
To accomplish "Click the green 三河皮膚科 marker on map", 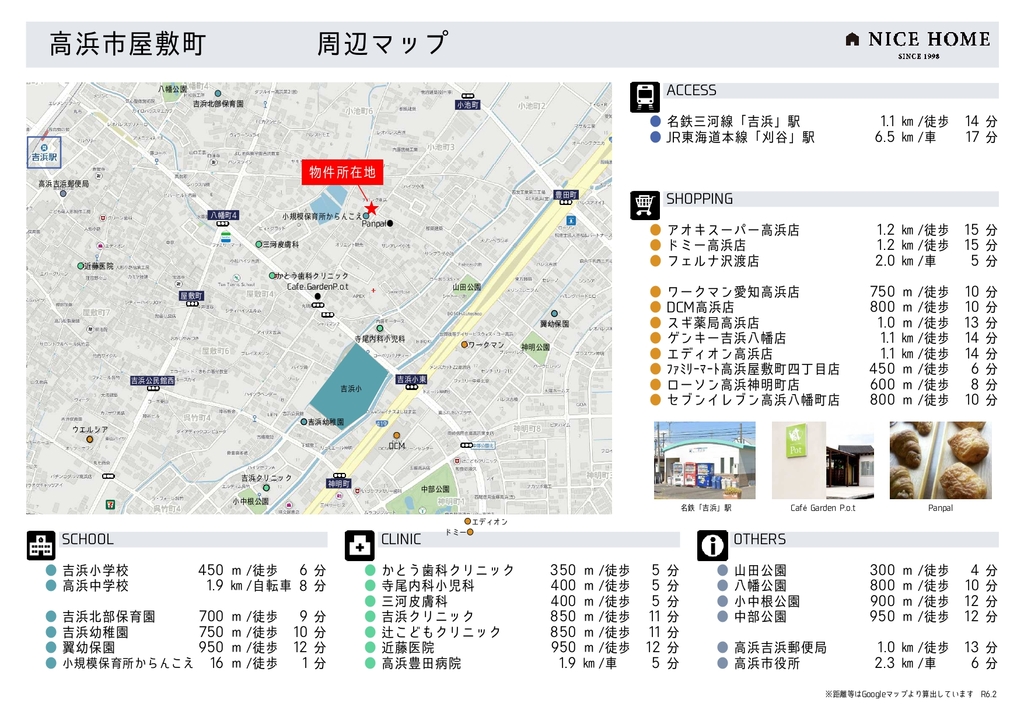I will pyautogui.click(x=259, y=244).
